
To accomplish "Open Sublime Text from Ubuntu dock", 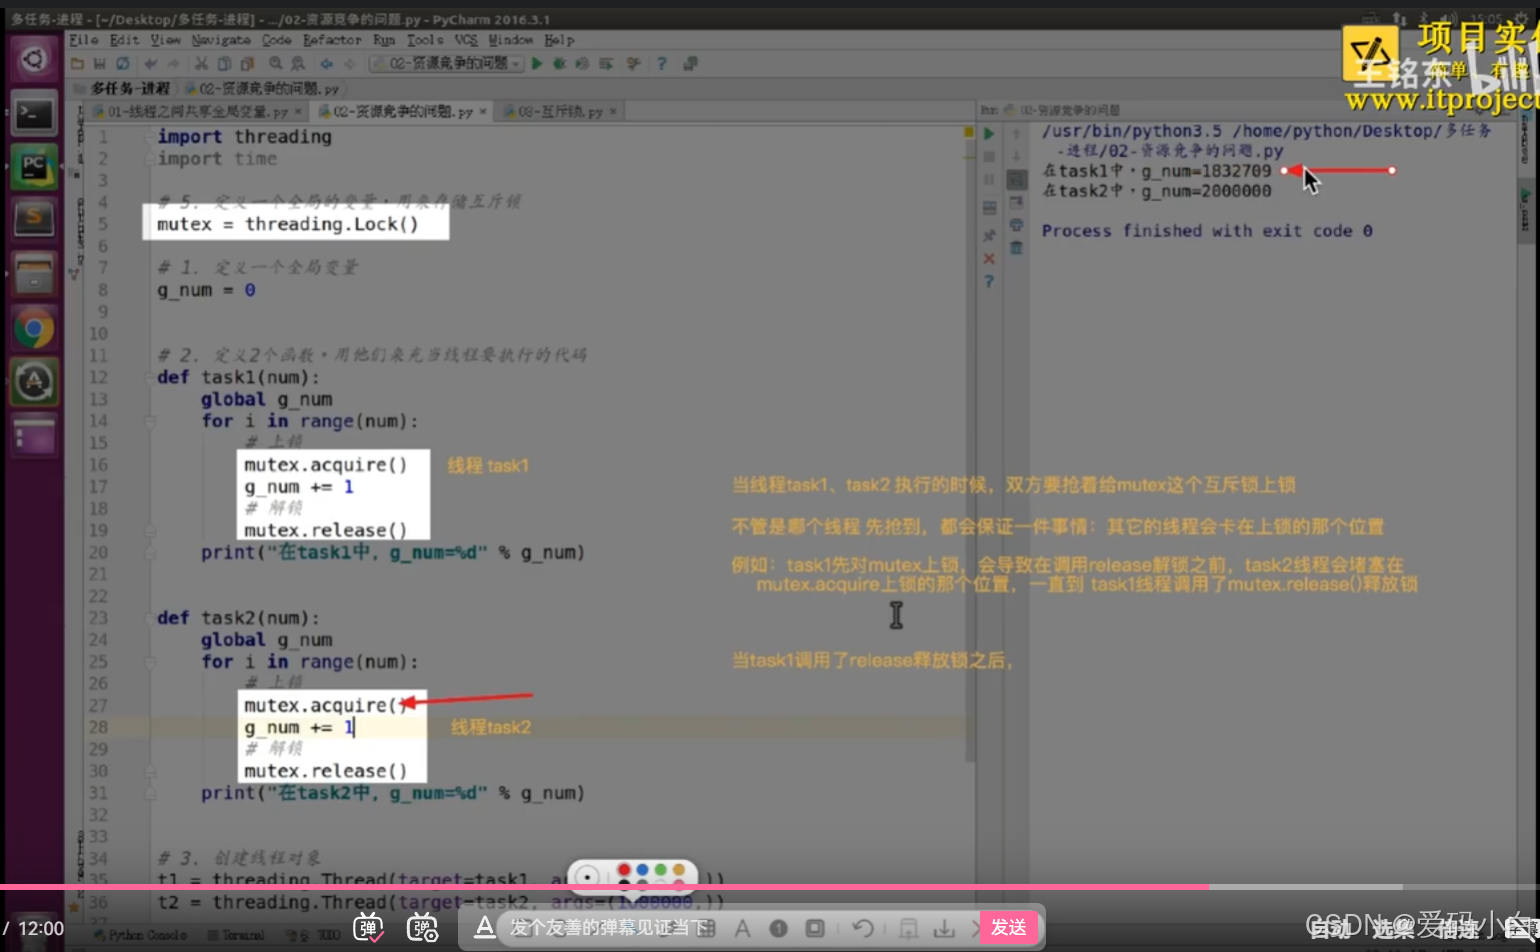I will [x=33, y=218].
